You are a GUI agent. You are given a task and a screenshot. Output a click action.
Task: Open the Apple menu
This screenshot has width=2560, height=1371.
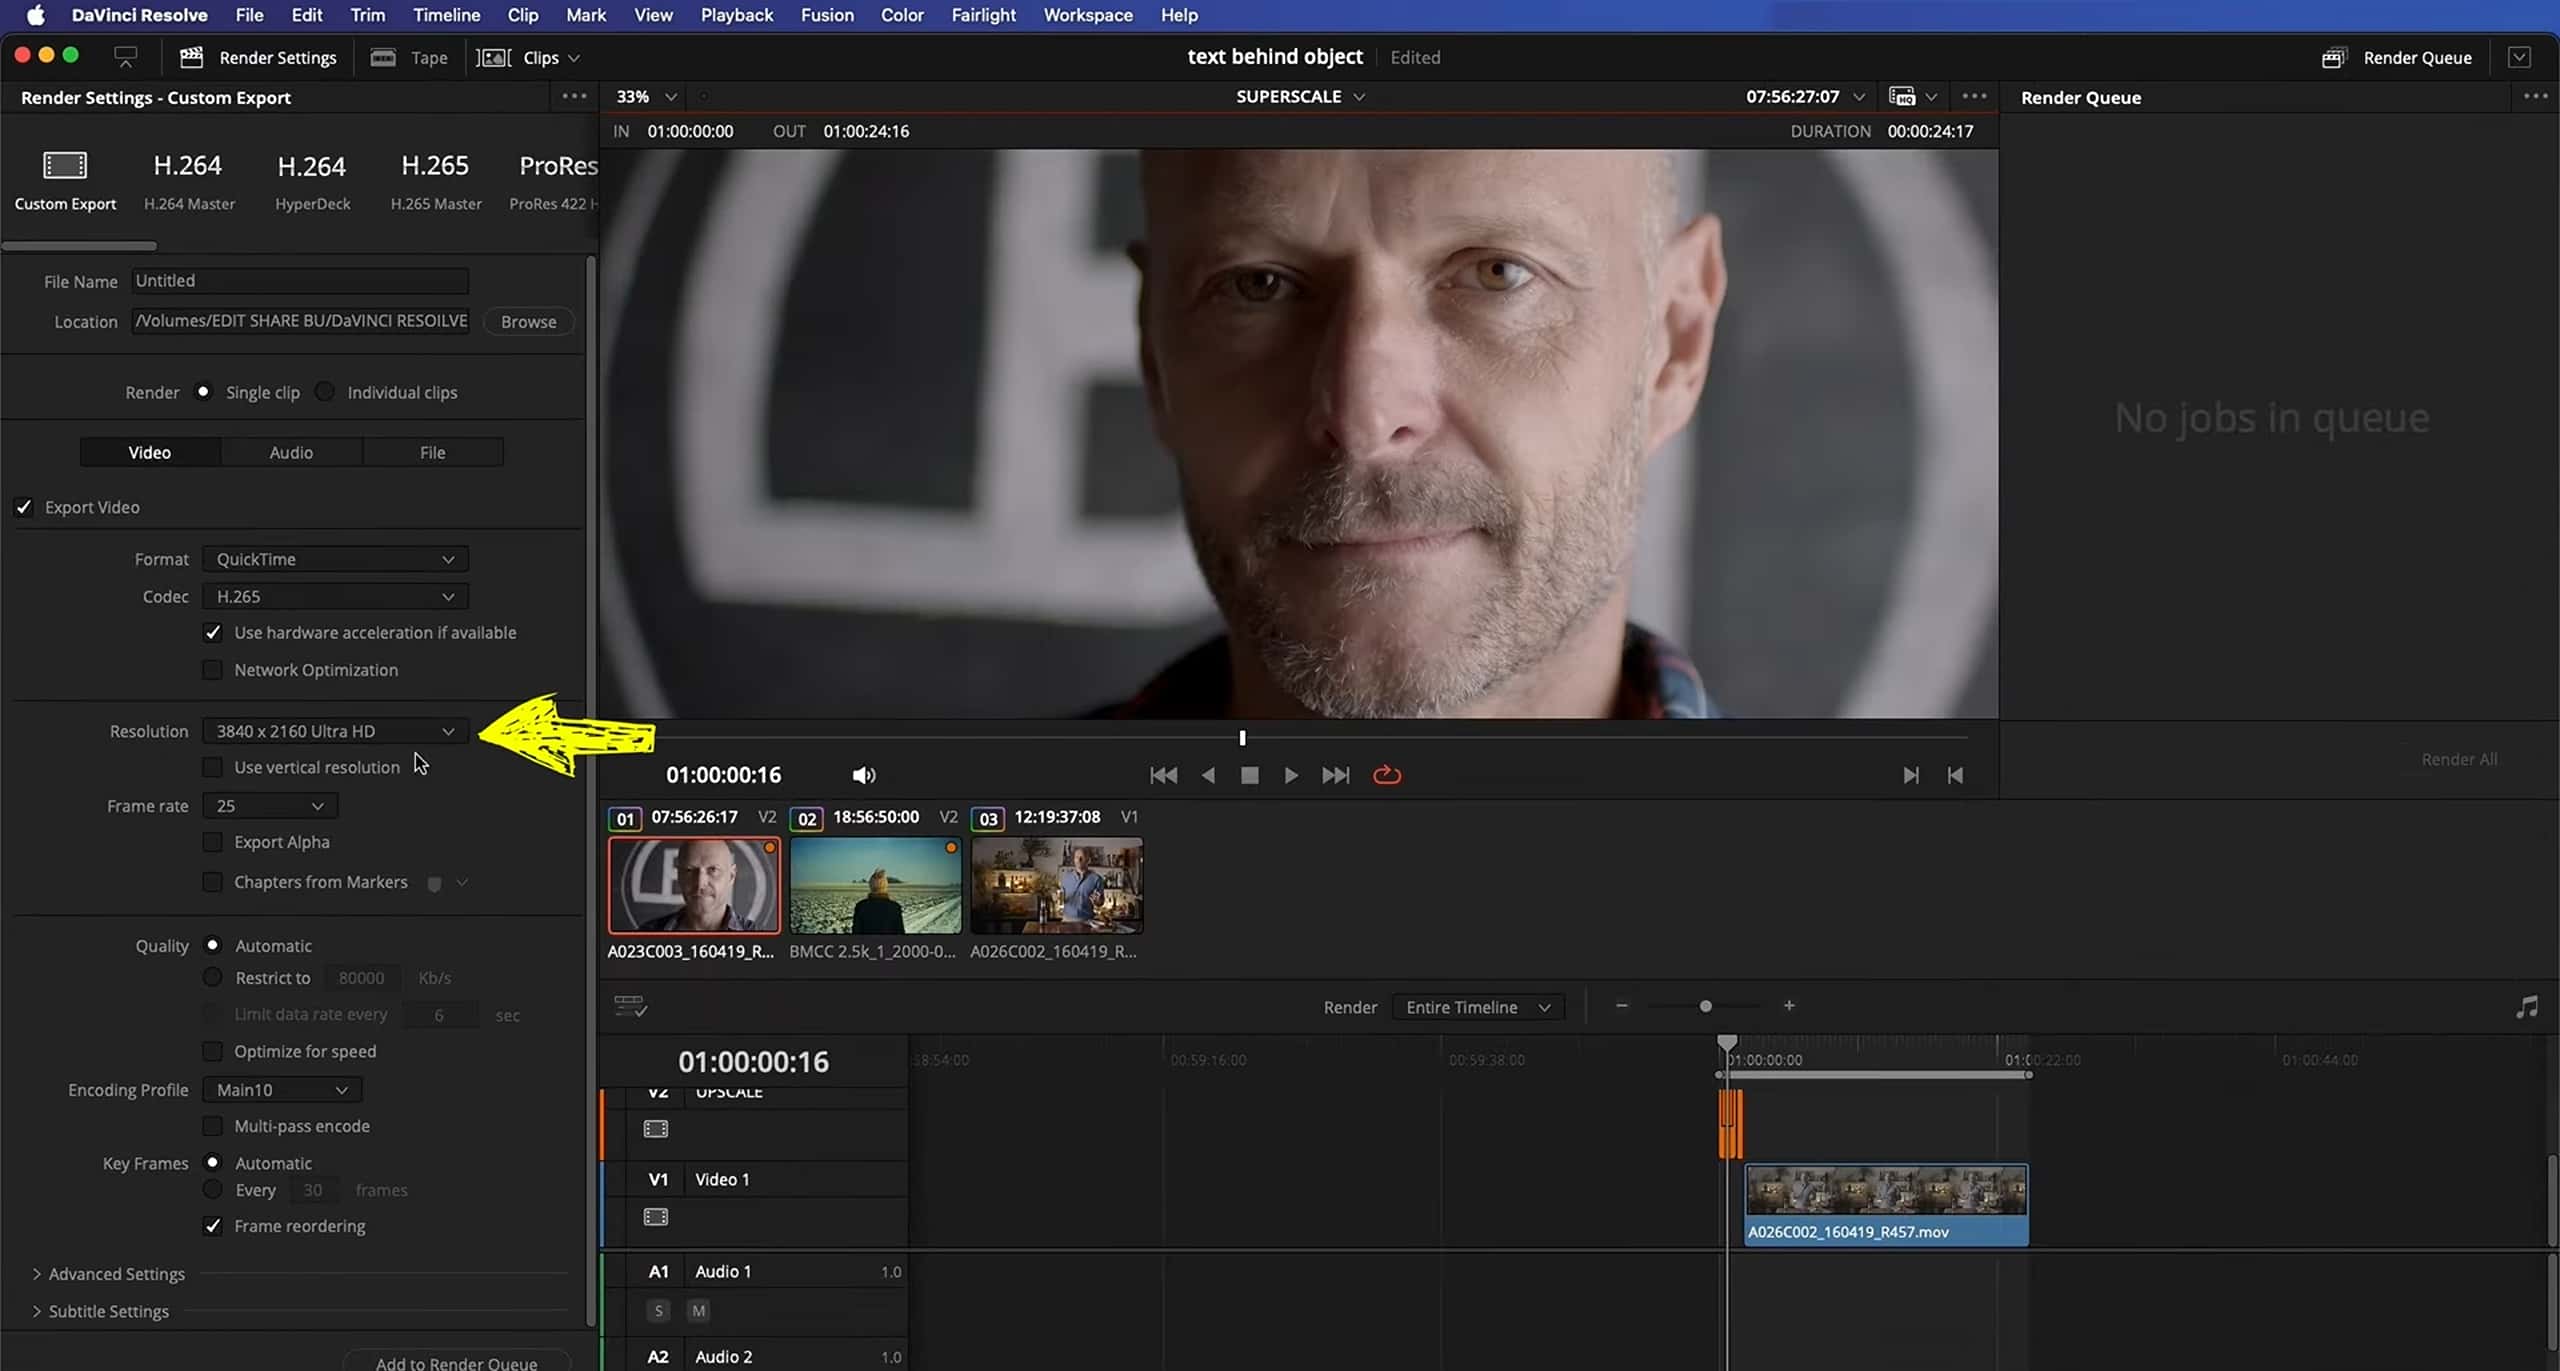(35, 15)
